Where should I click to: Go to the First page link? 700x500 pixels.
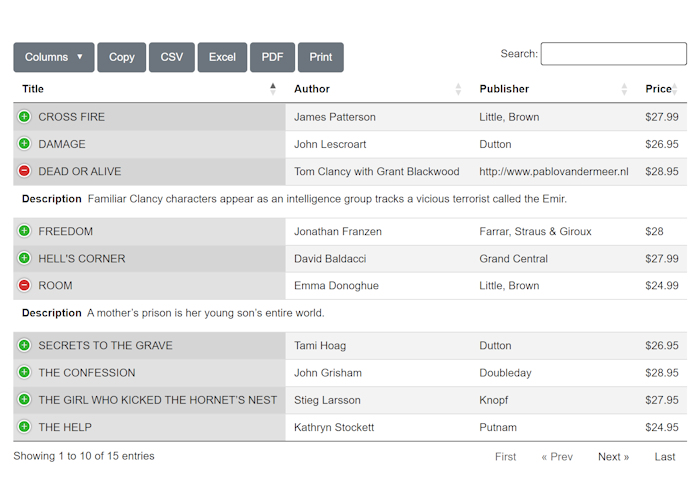tap(505, 457)
